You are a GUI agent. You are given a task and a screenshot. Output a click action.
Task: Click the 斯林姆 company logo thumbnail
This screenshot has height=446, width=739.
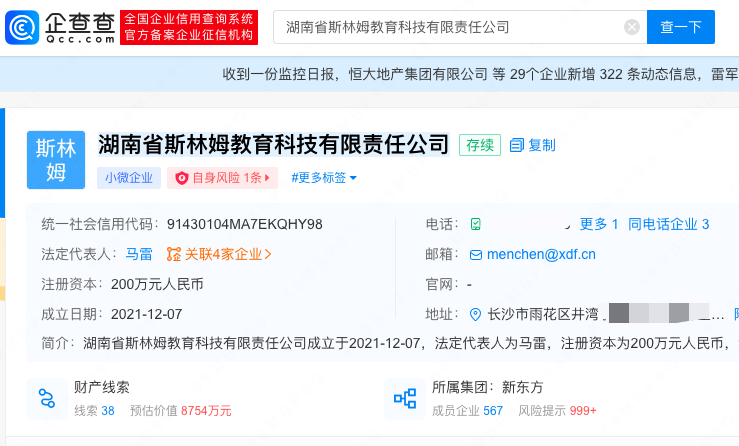56,160
